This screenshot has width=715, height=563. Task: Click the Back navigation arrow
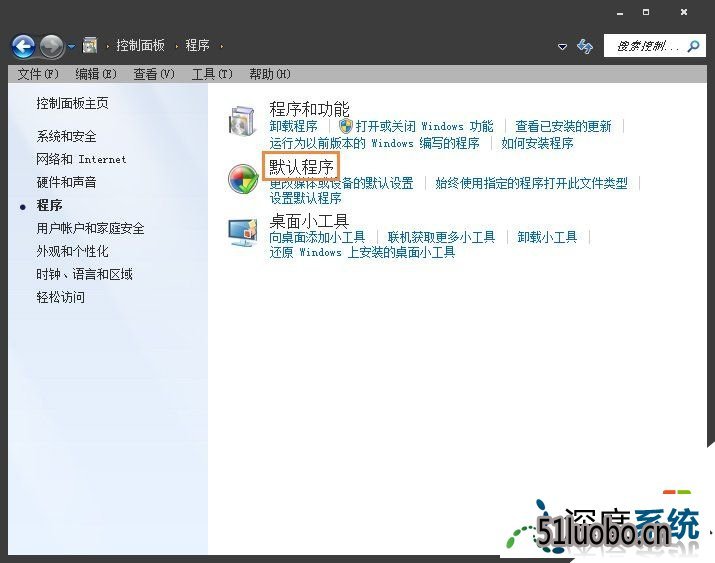(23, 46)
